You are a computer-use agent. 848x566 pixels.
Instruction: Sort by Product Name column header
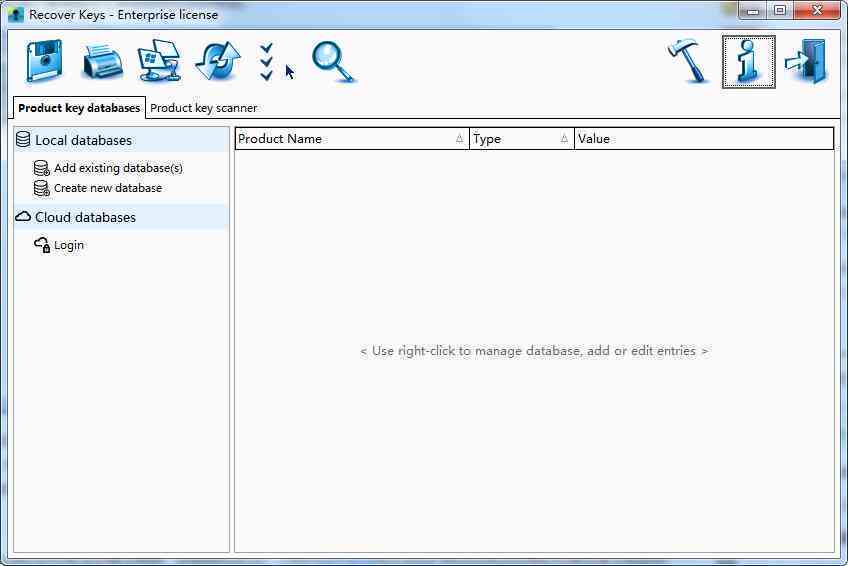pos(352,139)
